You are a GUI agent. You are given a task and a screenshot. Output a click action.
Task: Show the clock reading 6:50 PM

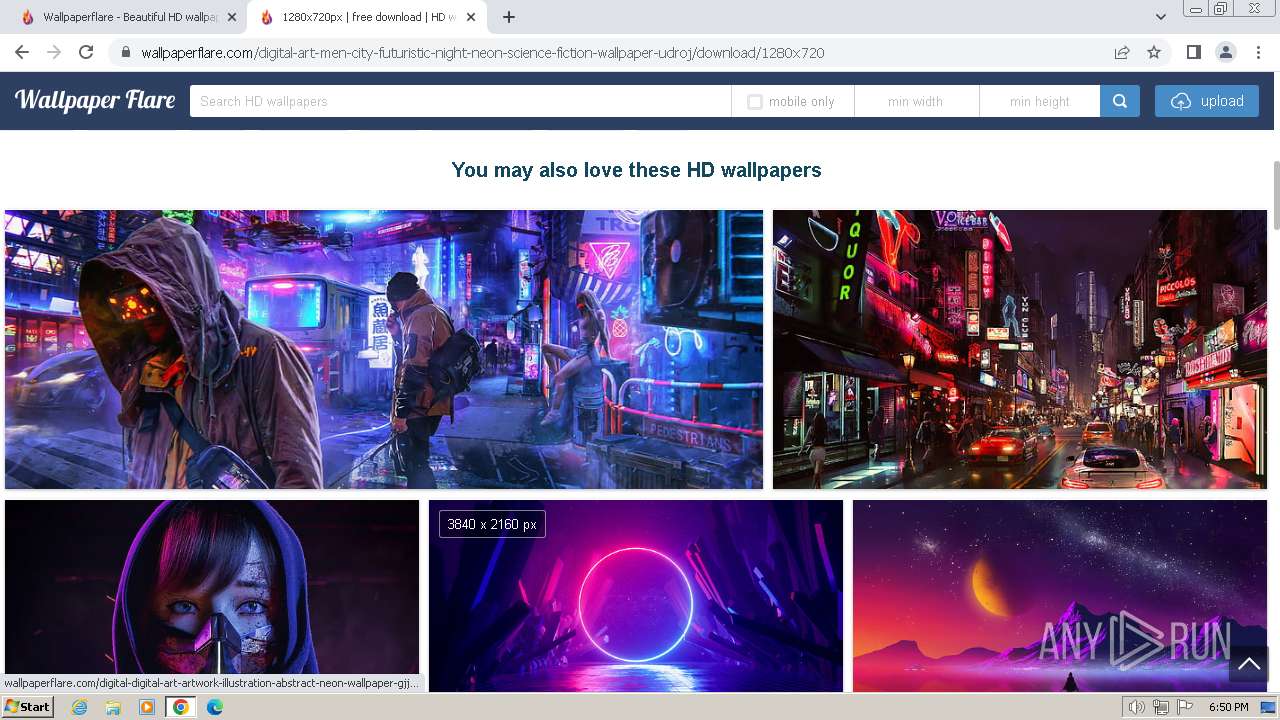click(x=1228, y=707)
